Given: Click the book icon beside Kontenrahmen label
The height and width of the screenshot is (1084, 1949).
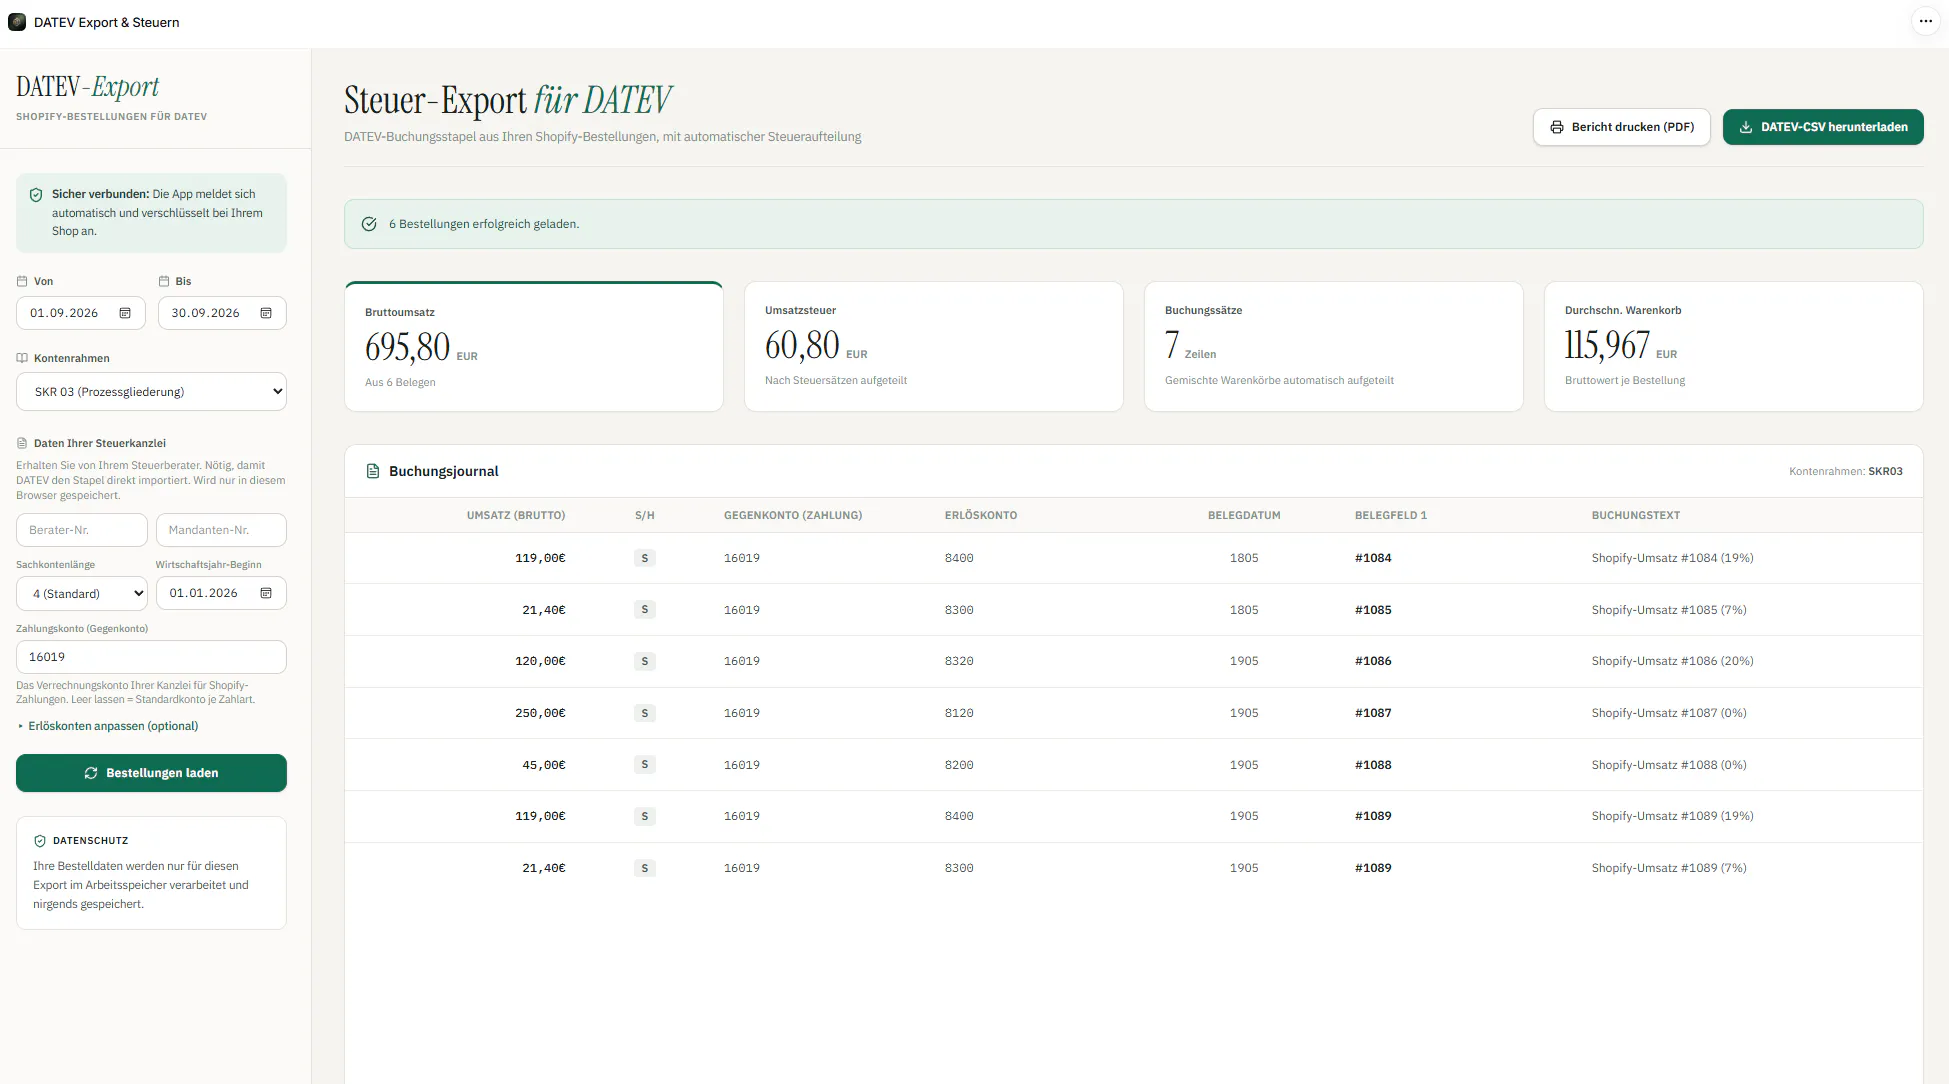Looking at the screenshot, I should 22,358.
